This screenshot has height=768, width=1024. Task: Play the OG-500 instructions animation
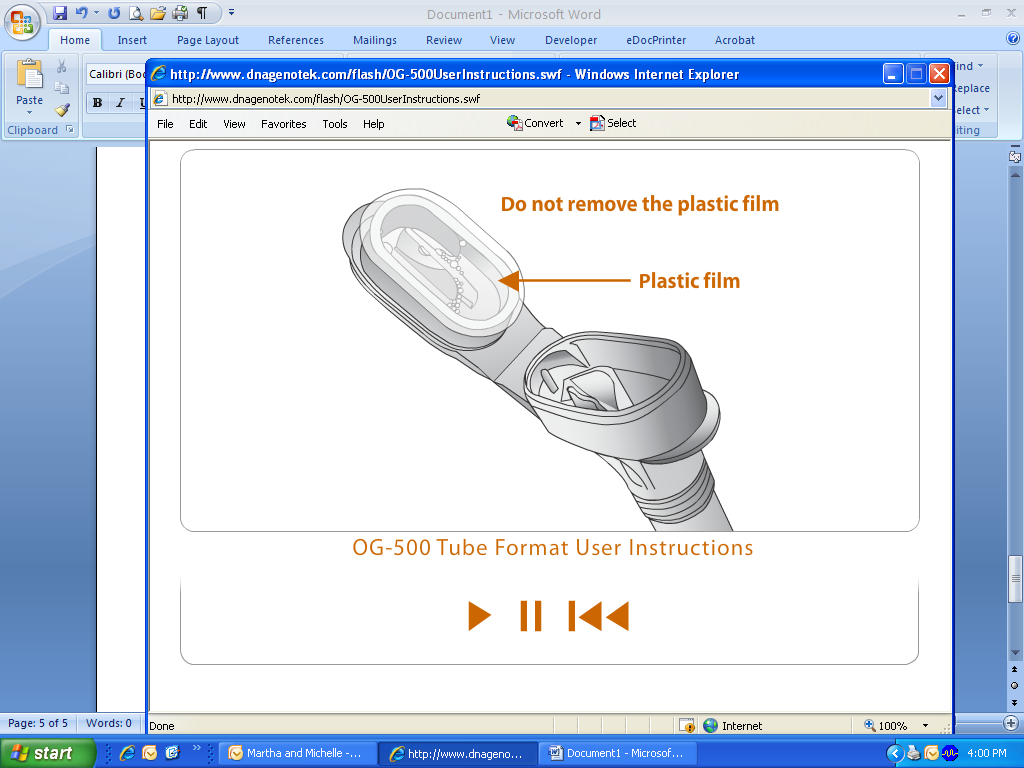point(479,616)
